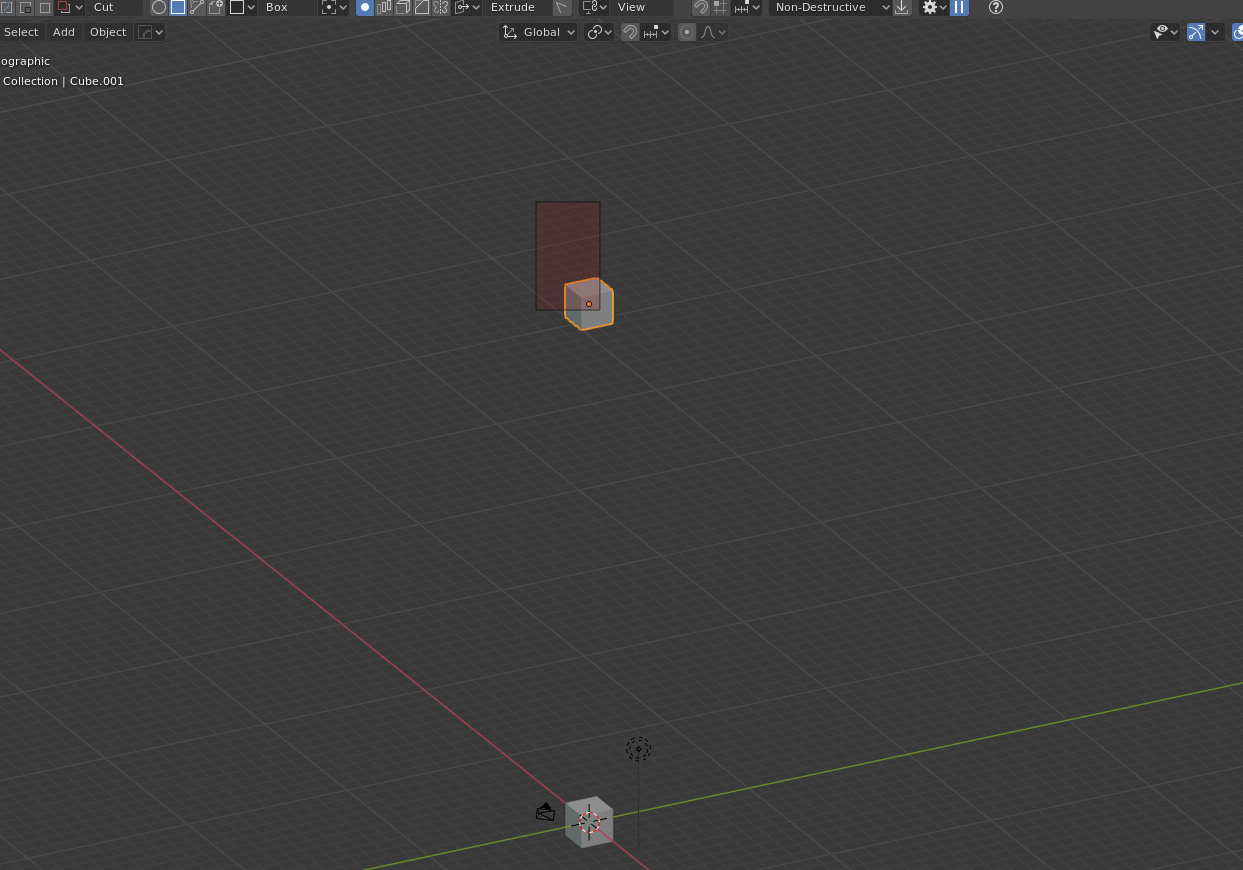Click the View label field

(x=642, y=7)
